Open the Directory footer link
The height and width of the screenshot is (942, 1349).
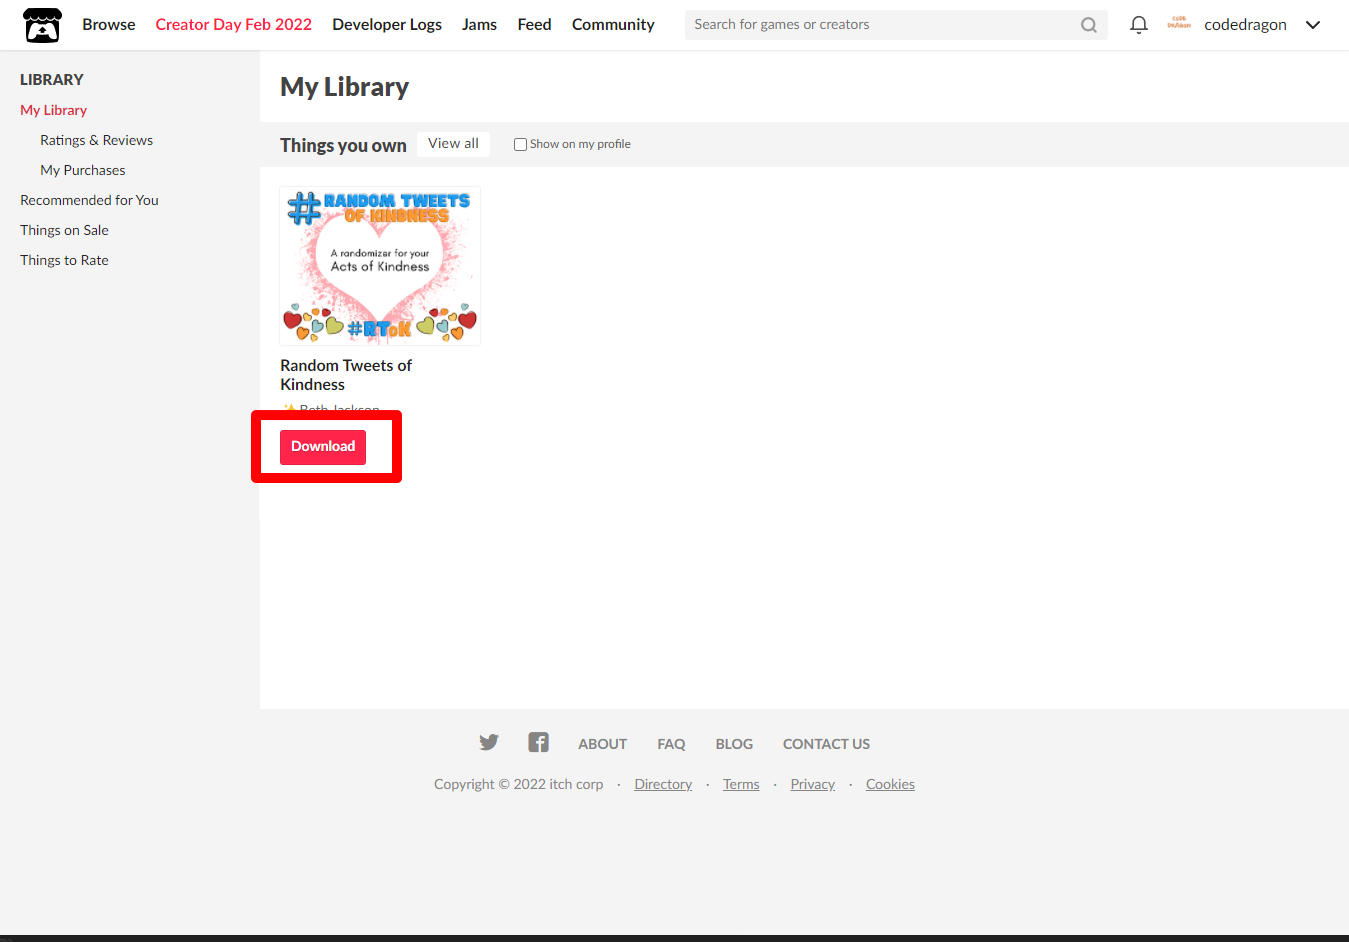pos(663,784)
